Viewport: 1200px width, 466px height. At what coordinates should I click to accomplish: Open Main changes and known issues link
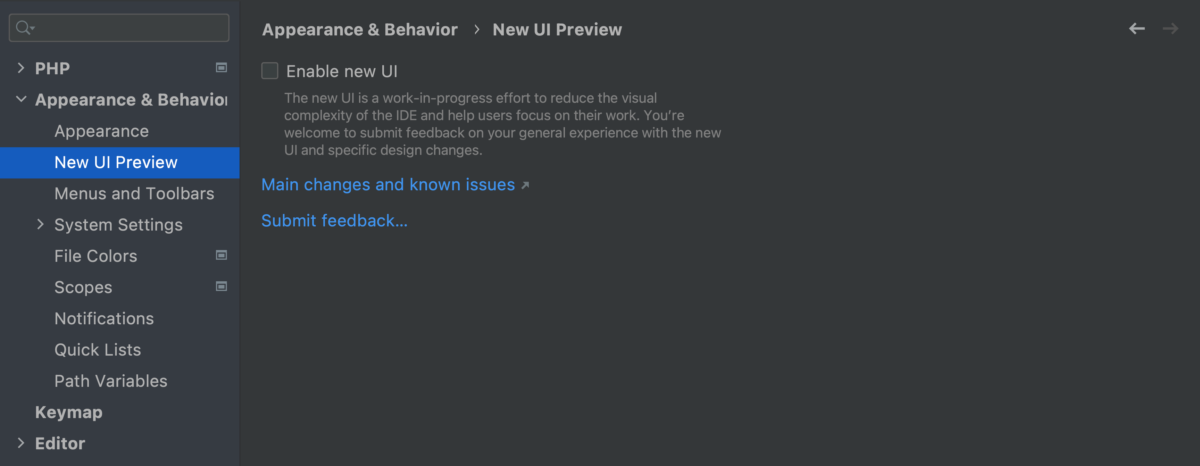(388, 185)
